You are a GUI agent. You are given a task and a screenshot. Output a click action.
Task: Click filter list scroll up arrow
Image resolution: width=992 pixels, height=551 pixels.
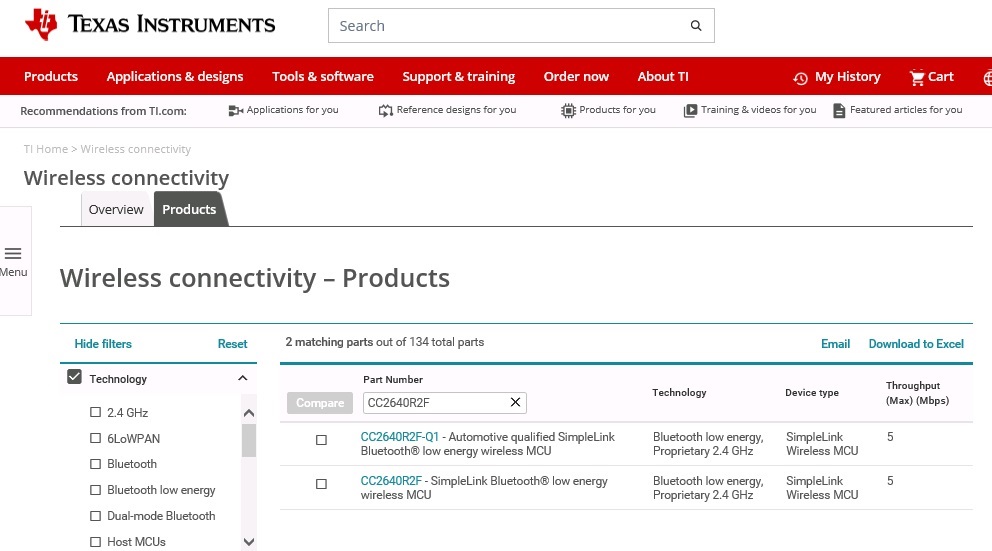[249, 413]
